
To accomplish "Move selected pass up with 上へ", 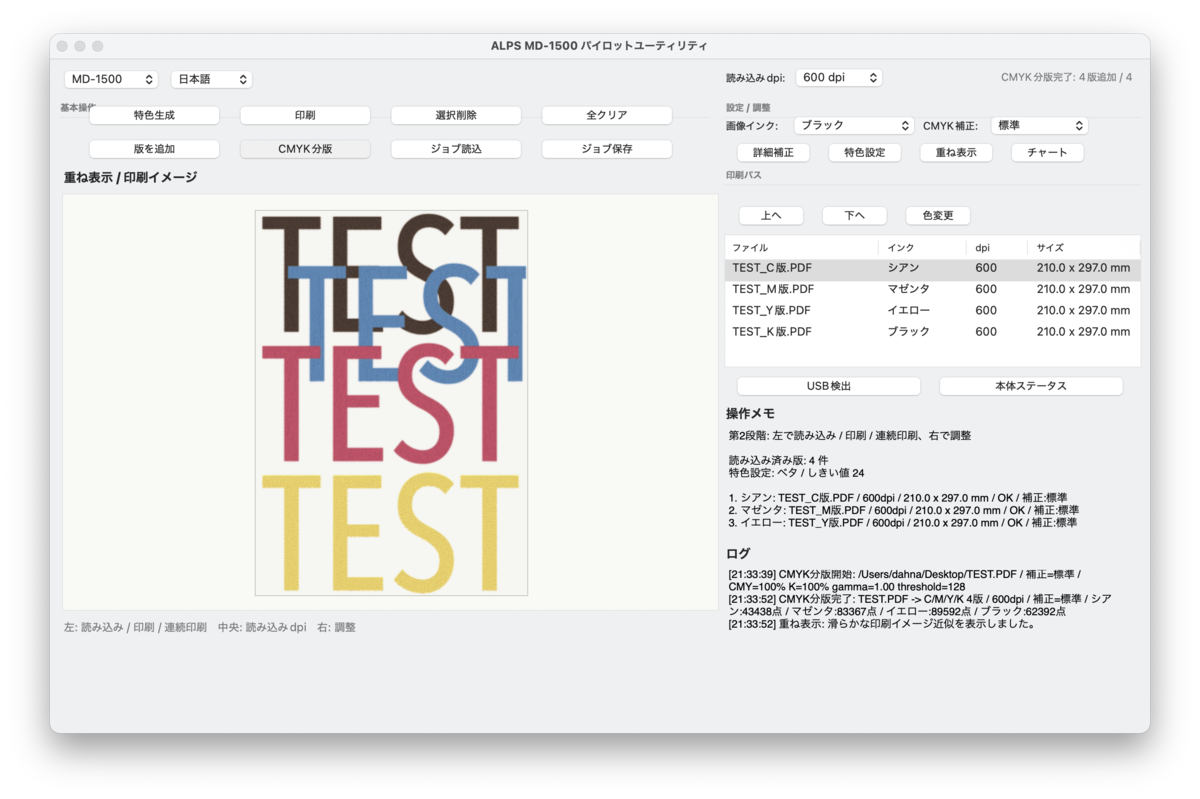I will 771,216.
